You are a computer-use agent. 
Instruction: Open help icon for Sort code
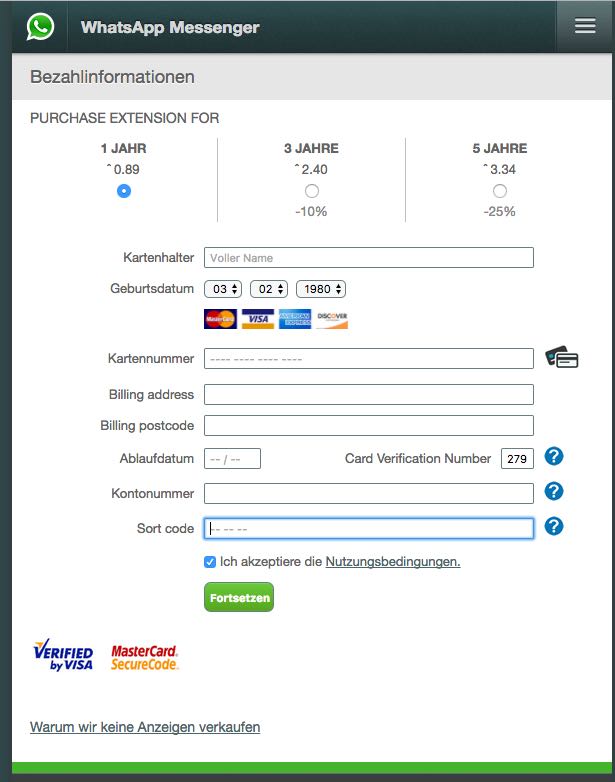554,526
